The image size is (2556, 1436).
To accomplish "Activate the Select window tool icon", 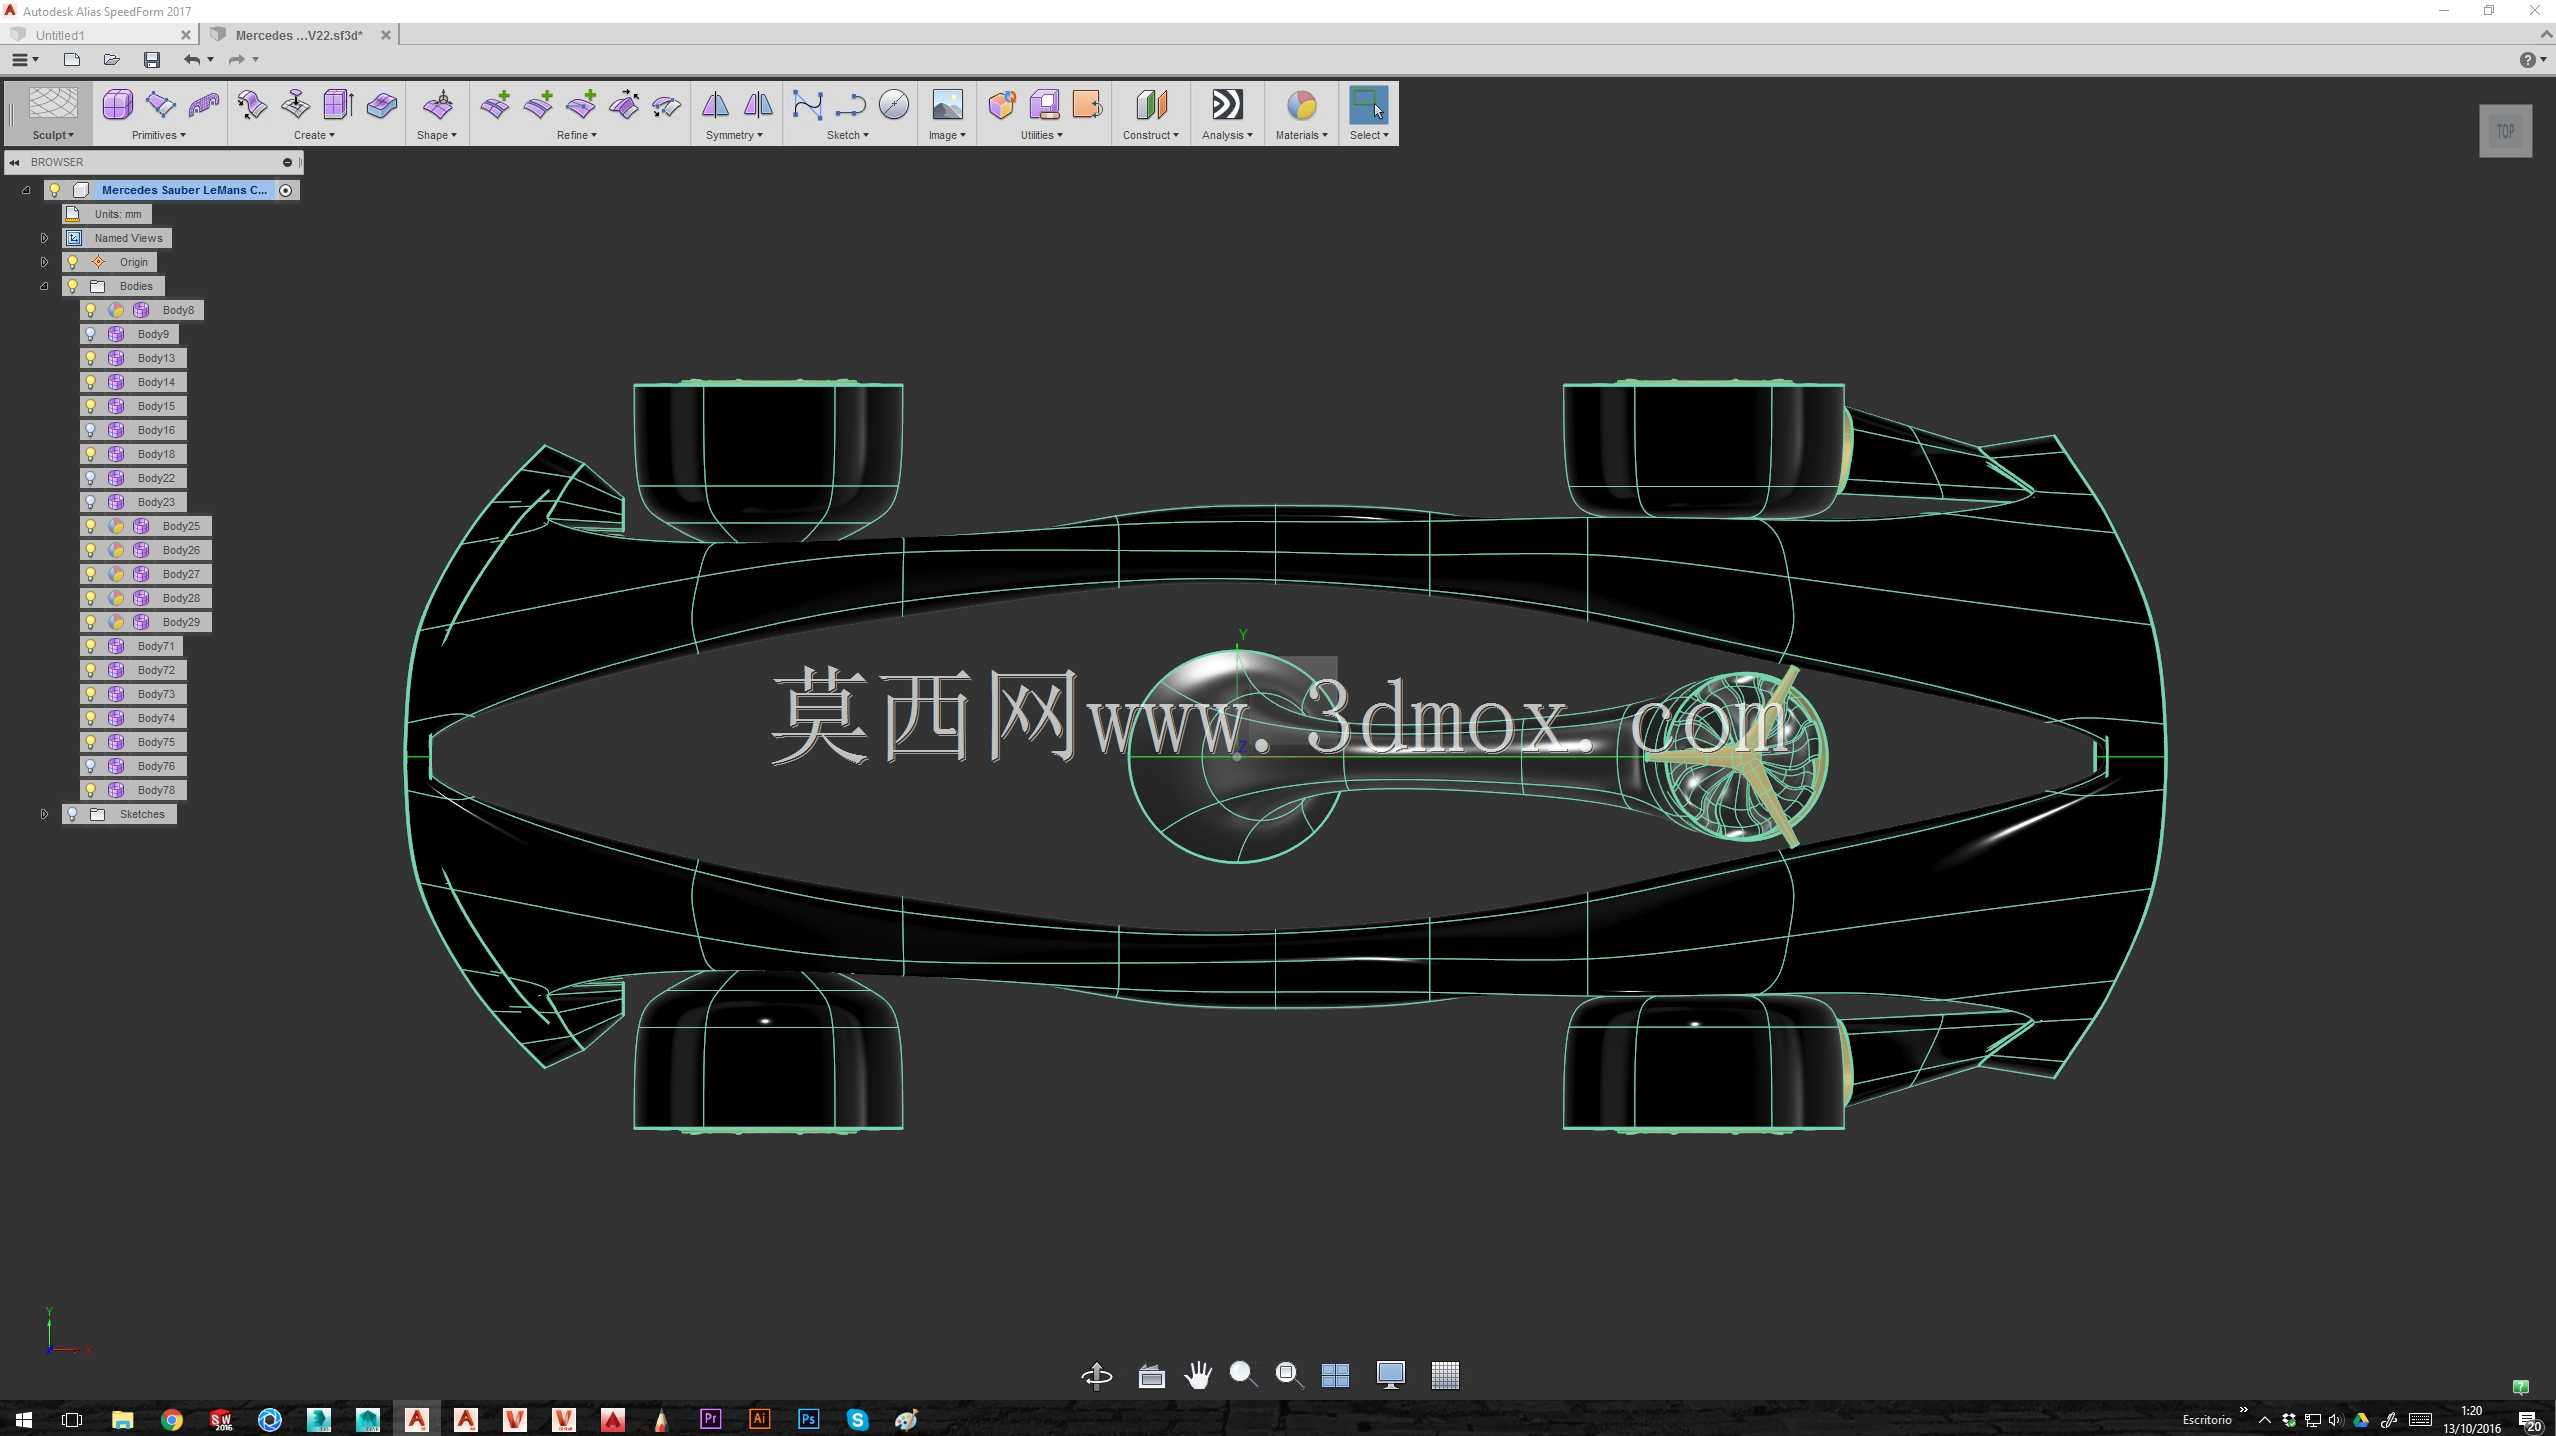I will pyautogui.click(x=1368, y=105).
